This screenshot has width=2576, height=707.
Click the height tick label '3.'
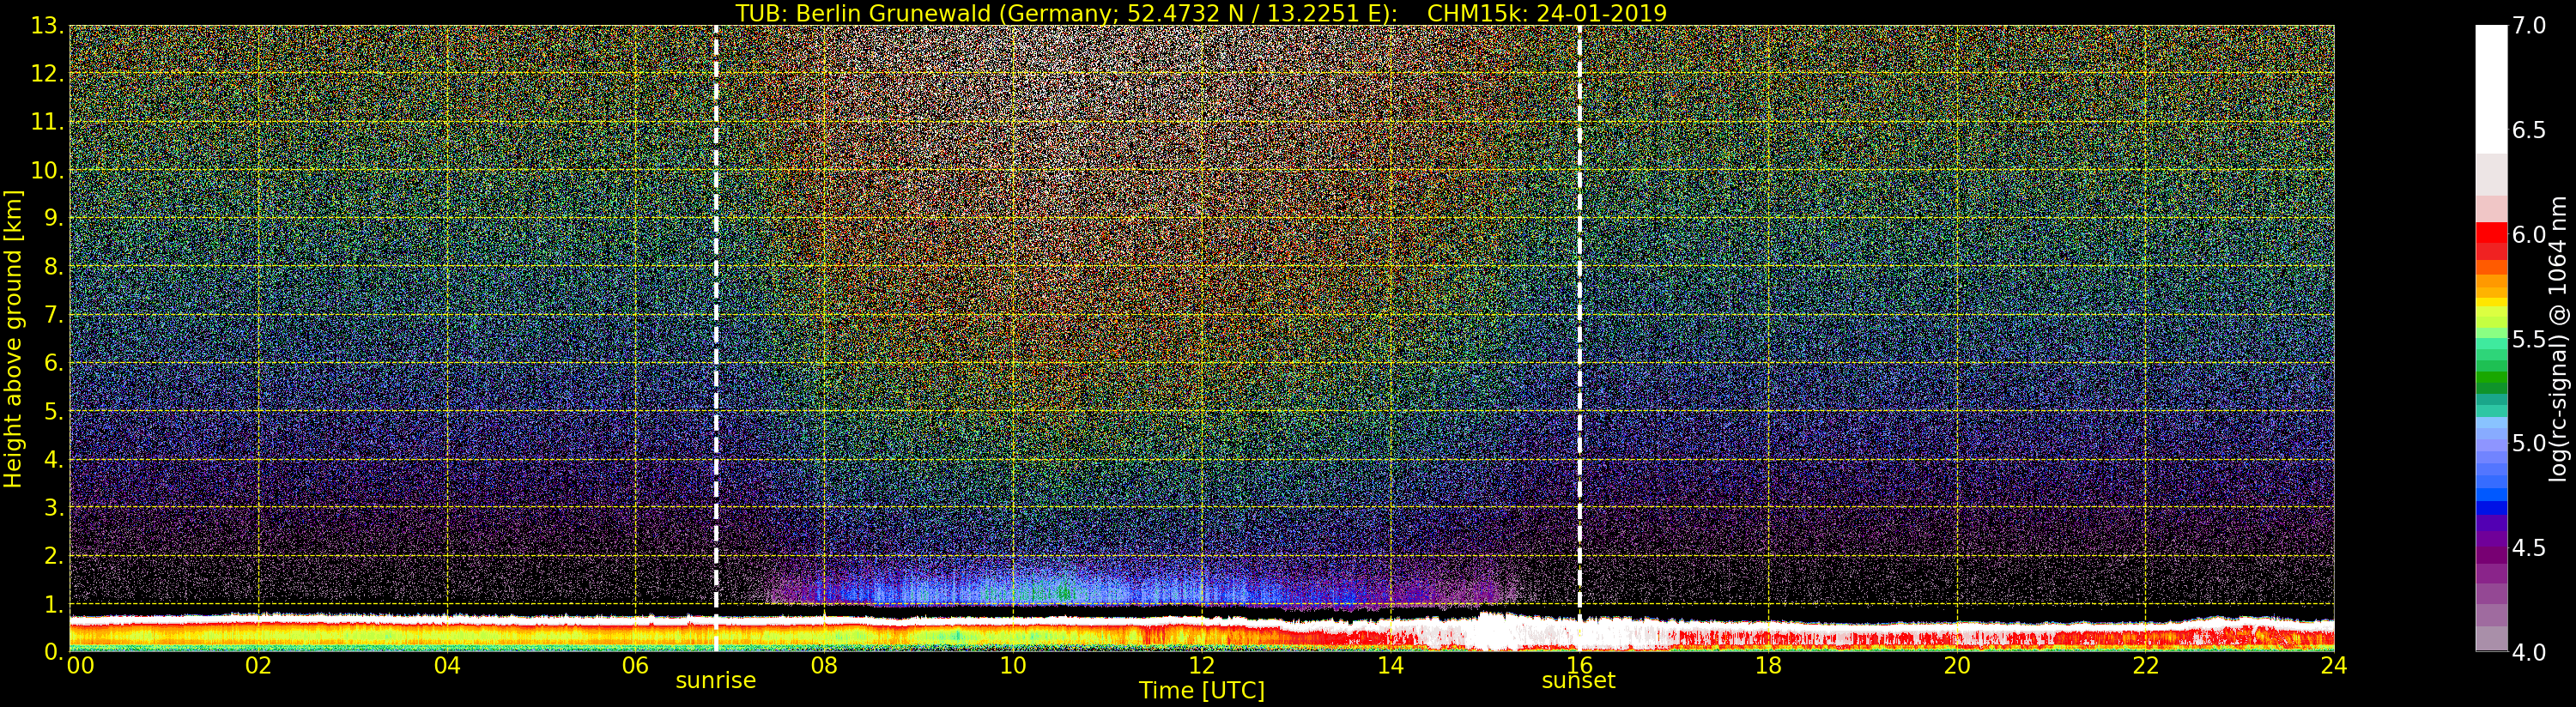tap(54, 507)
